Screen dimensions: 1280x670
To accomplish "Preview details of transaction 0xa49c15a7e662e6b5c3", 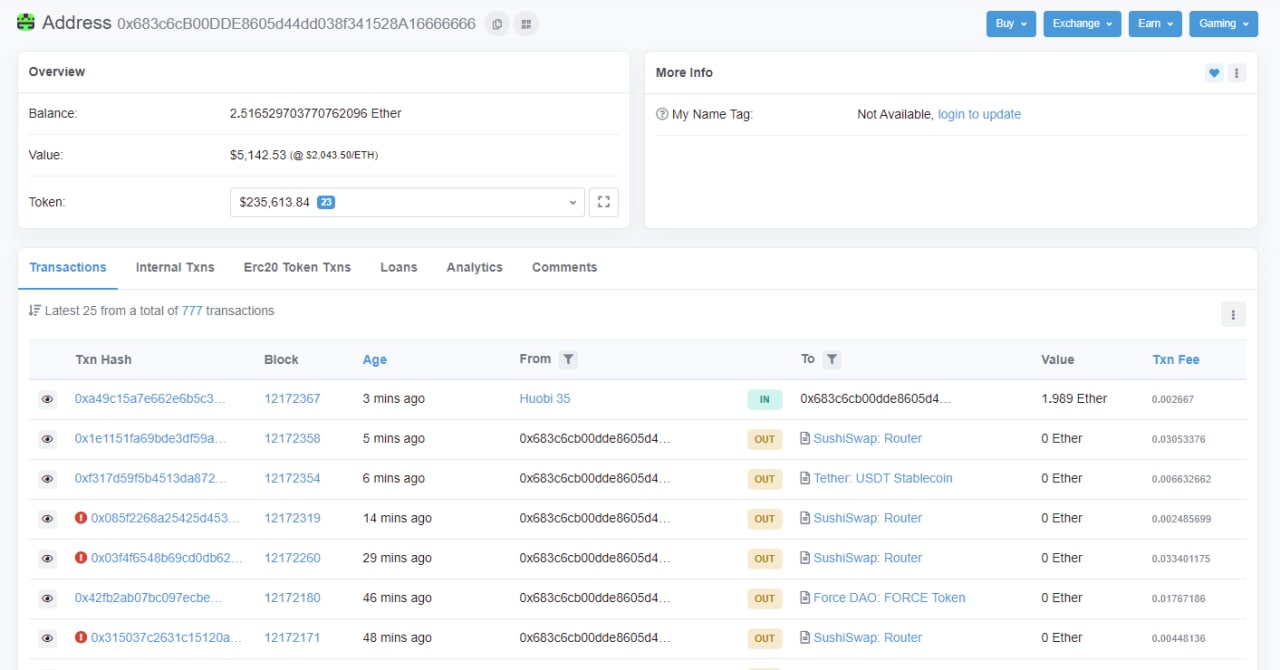I will [47, 399].
